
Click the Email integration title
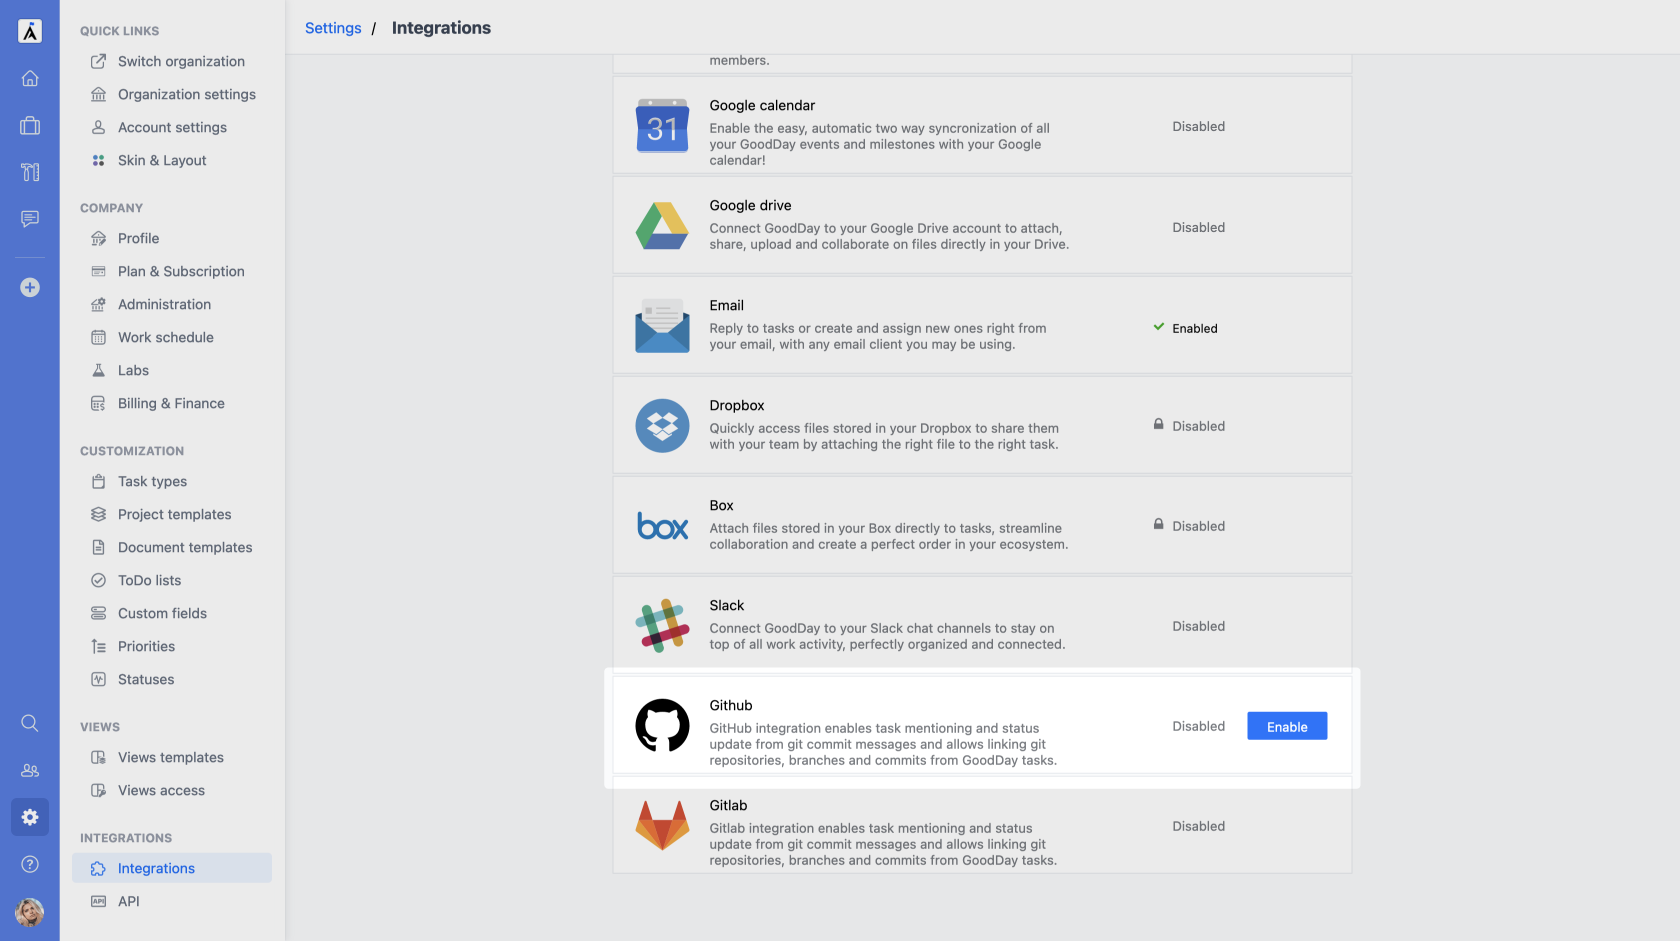pos(726,305)
